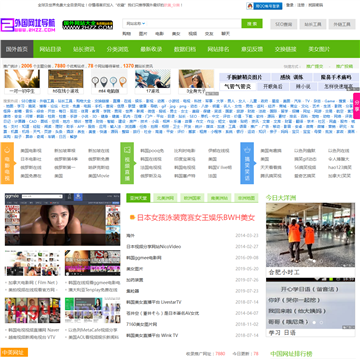Open 美女图片 in the green navigation bar

click(x=319, y=49)
